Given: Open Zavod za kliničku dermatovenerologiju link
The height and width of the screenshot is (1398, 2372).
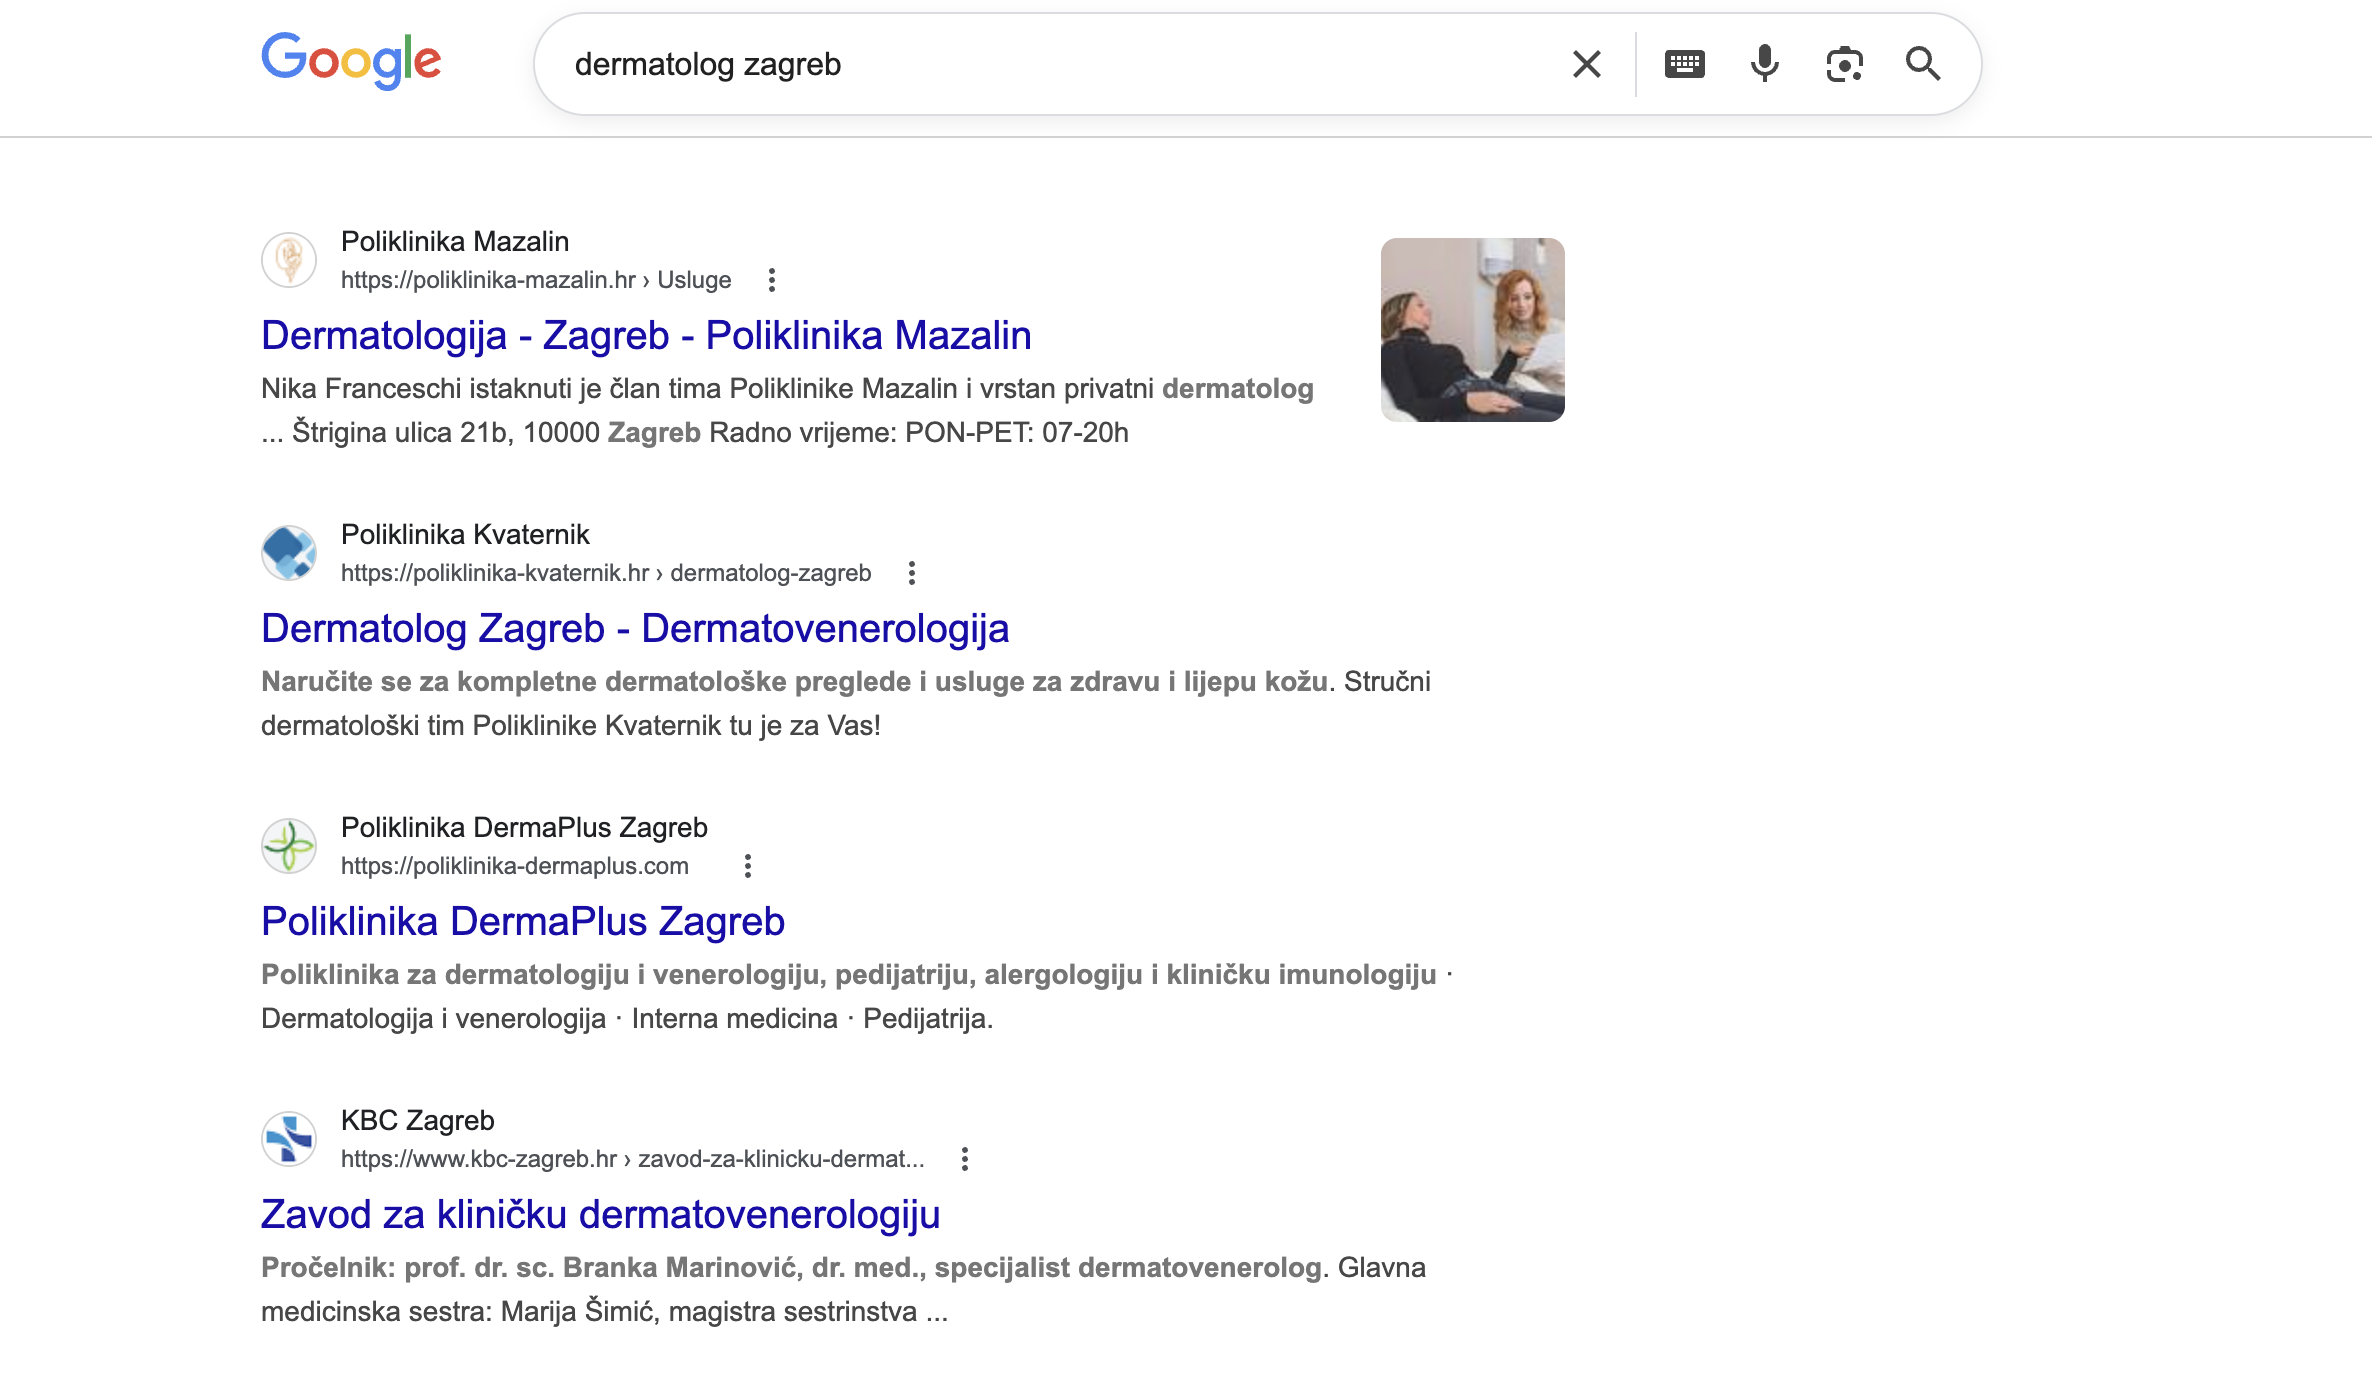Looking at the screenshot, I should (600, 1215).
